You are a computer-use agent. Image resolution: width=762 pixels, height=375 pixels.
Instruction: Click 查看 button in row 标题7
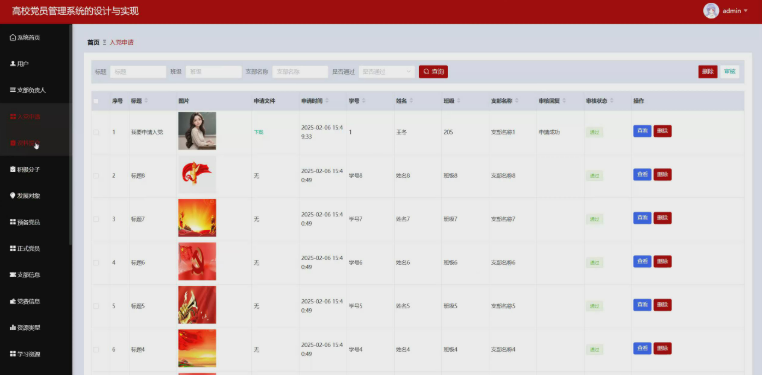642,218
